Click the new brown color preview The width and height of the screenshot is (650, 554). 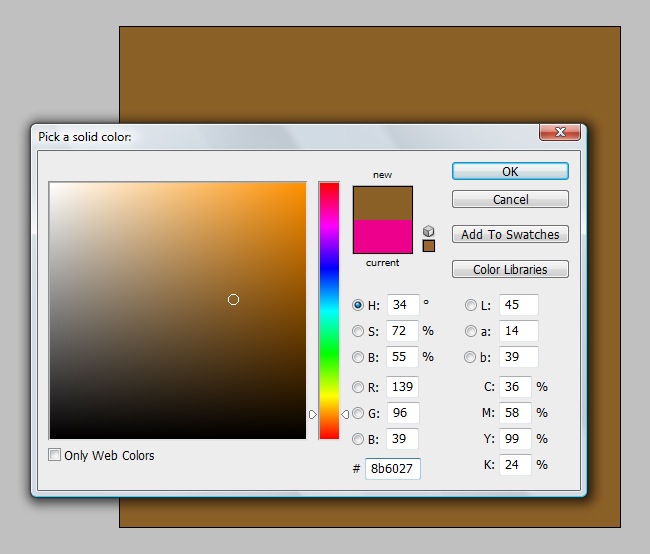click(382, 203)
